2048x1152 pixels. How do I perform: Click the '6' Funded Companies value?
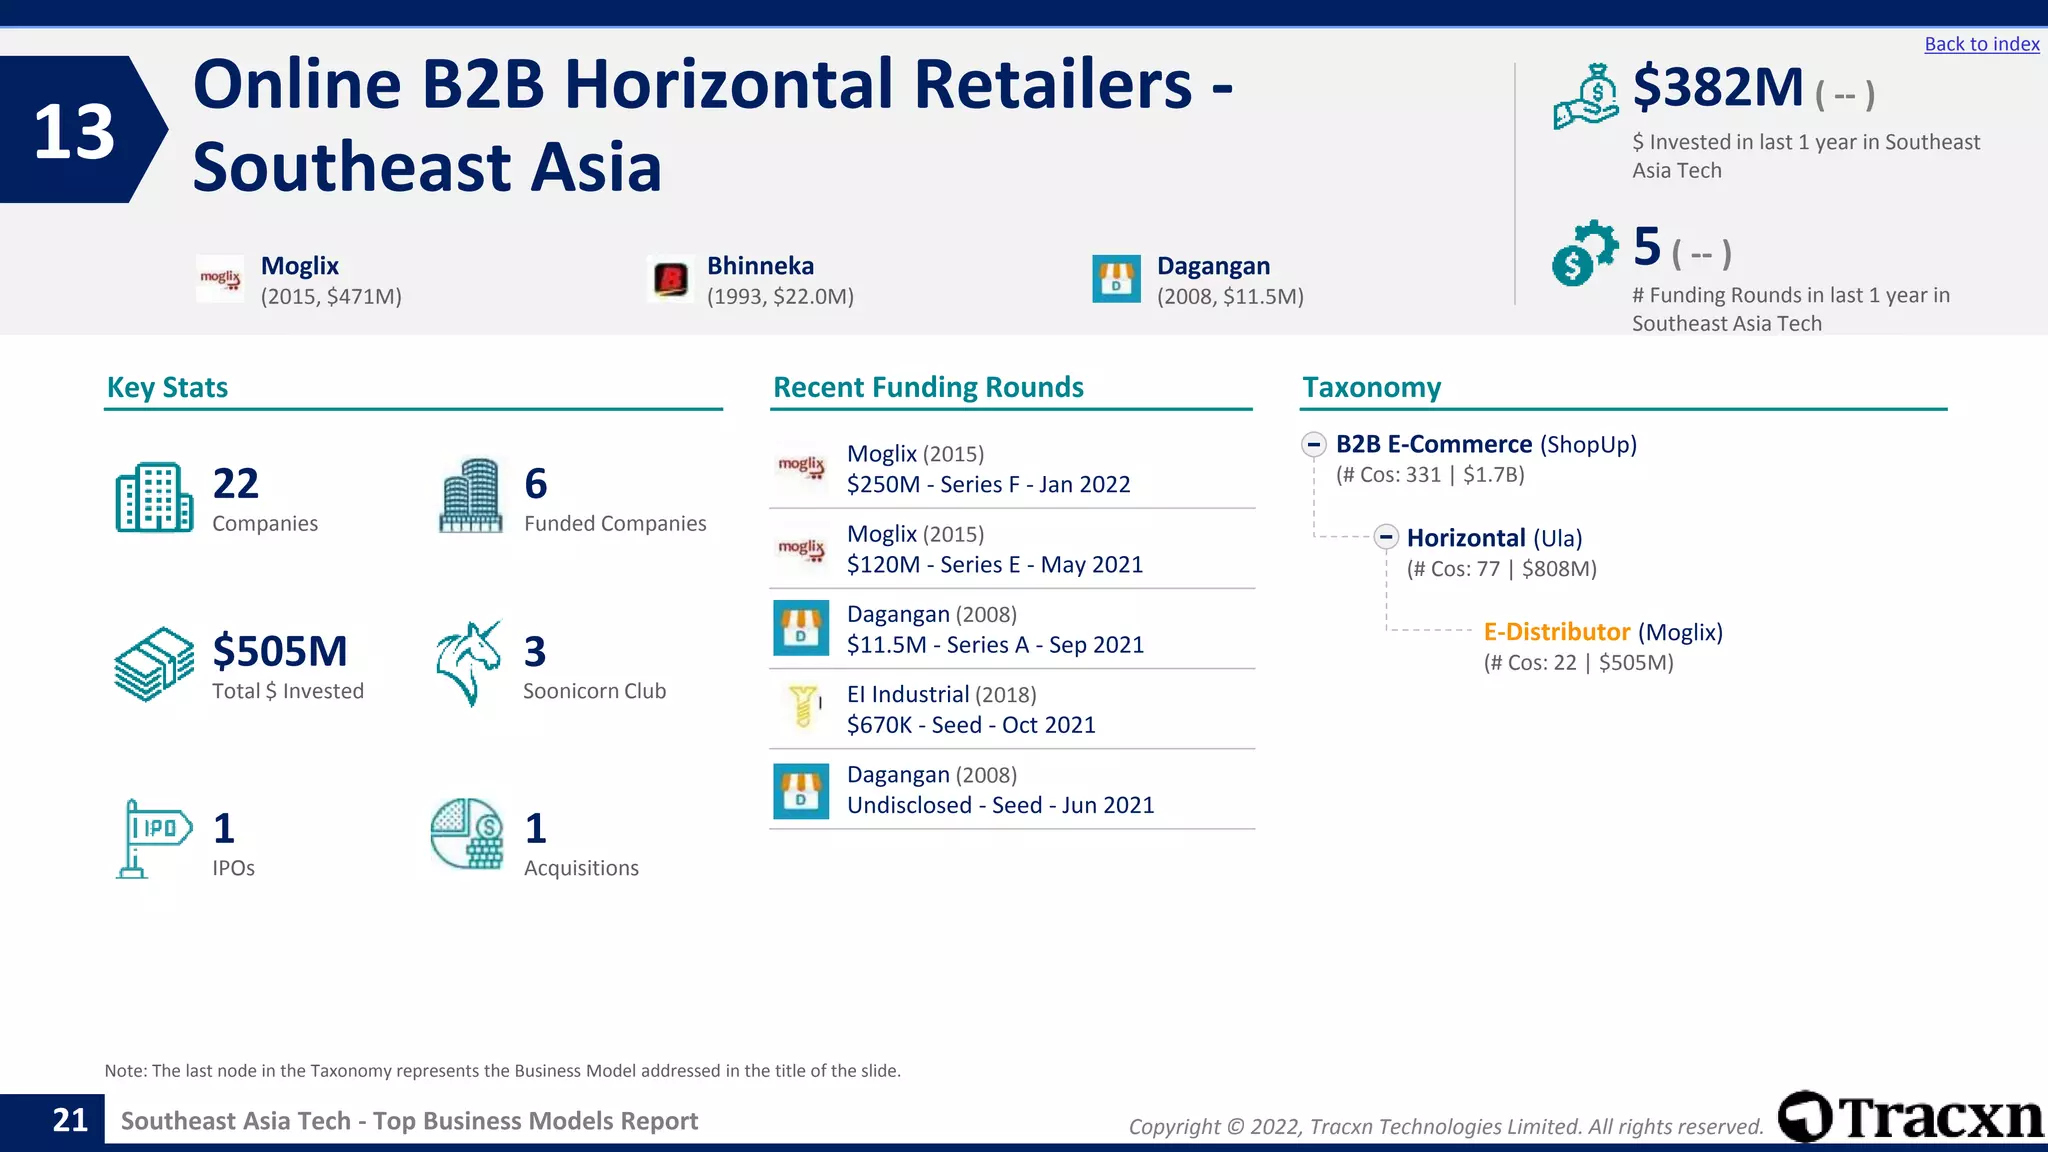[536, 484]
